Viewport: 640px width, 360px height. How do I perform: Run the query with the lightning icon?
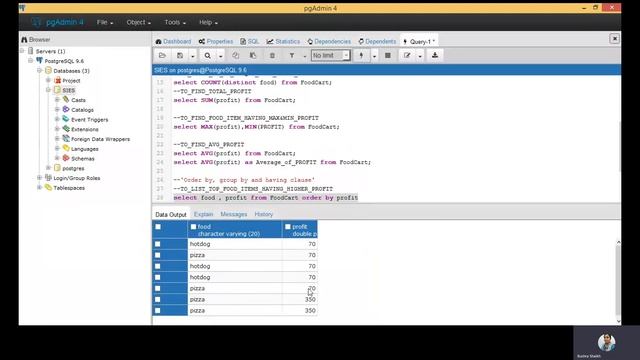pyautogui.click(x=361, y=56)
